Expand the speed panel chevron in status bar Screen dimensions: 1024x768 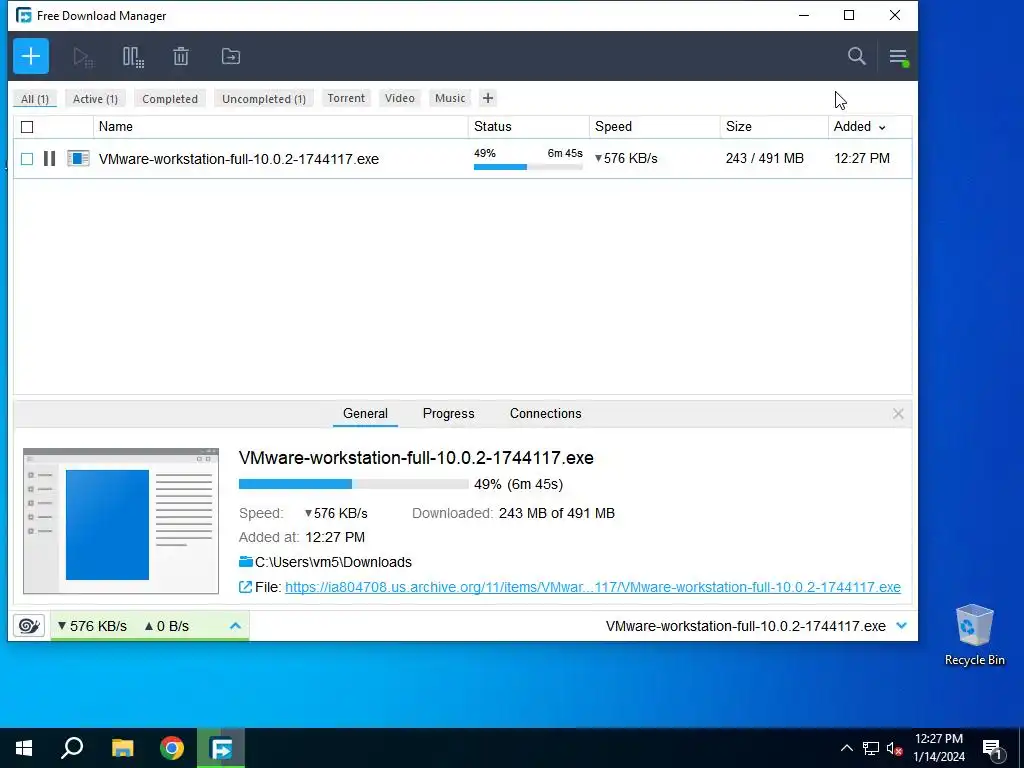tap(236, 626)
